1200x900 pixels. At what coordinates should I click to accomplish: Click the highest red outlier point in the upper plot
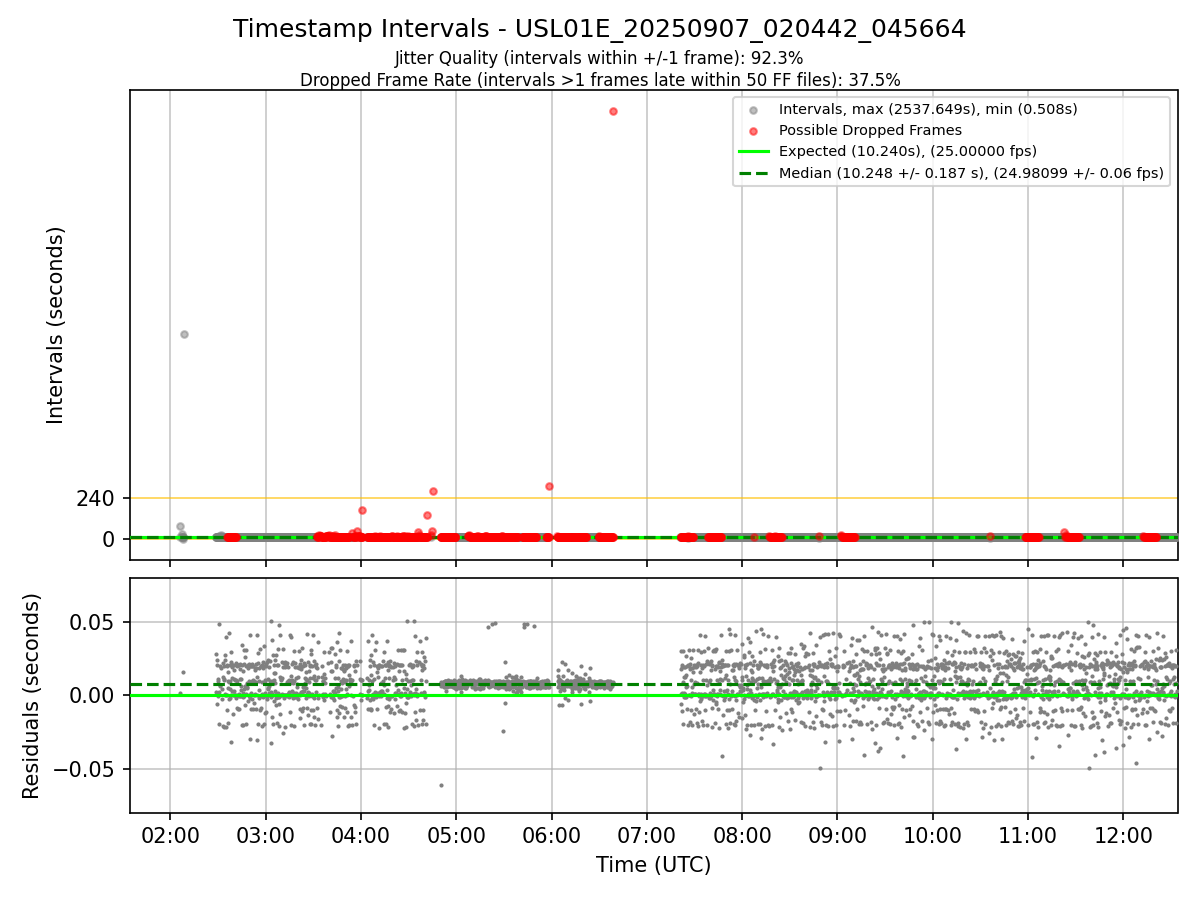613,111
